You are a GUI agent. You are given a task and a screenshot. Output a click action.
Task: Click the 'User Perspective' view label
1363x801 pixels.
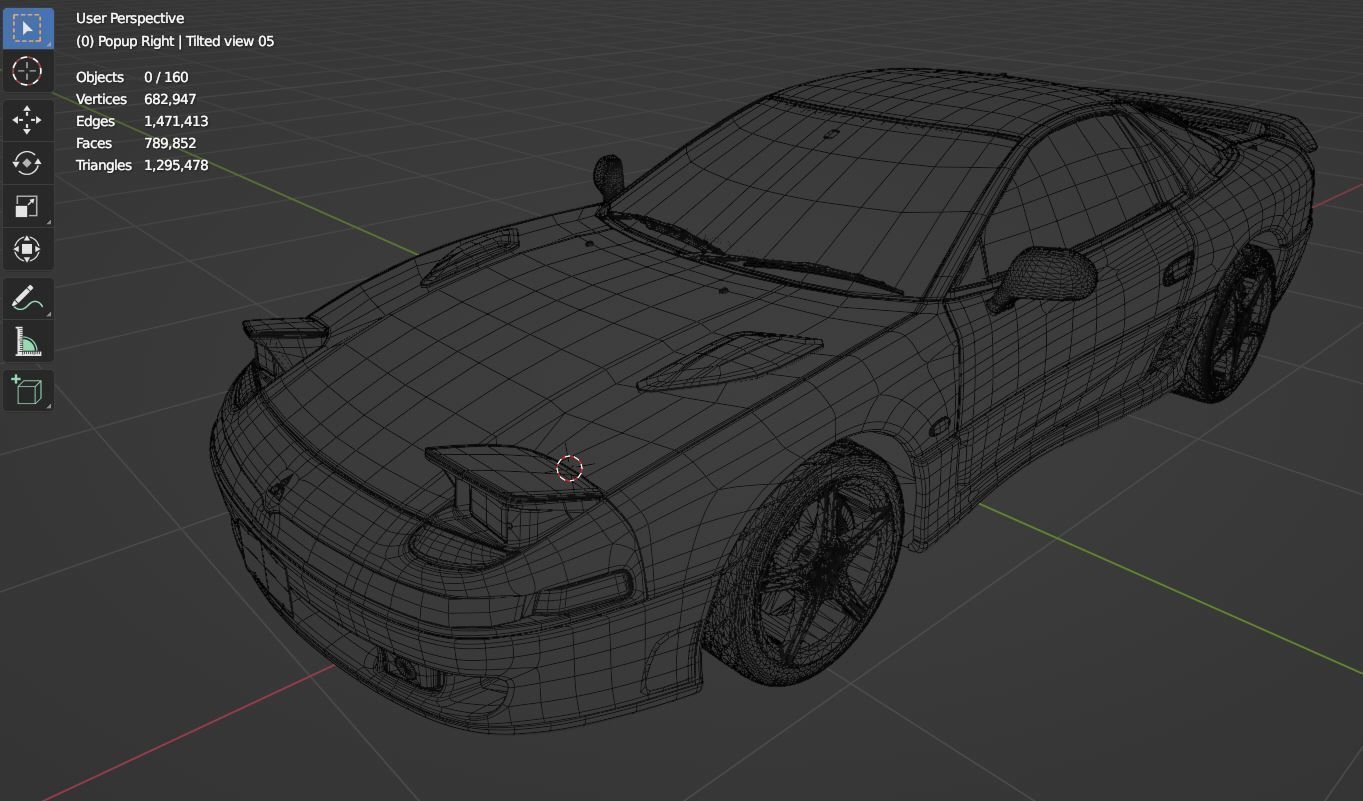pyautogui.click(x=130, y=18)
